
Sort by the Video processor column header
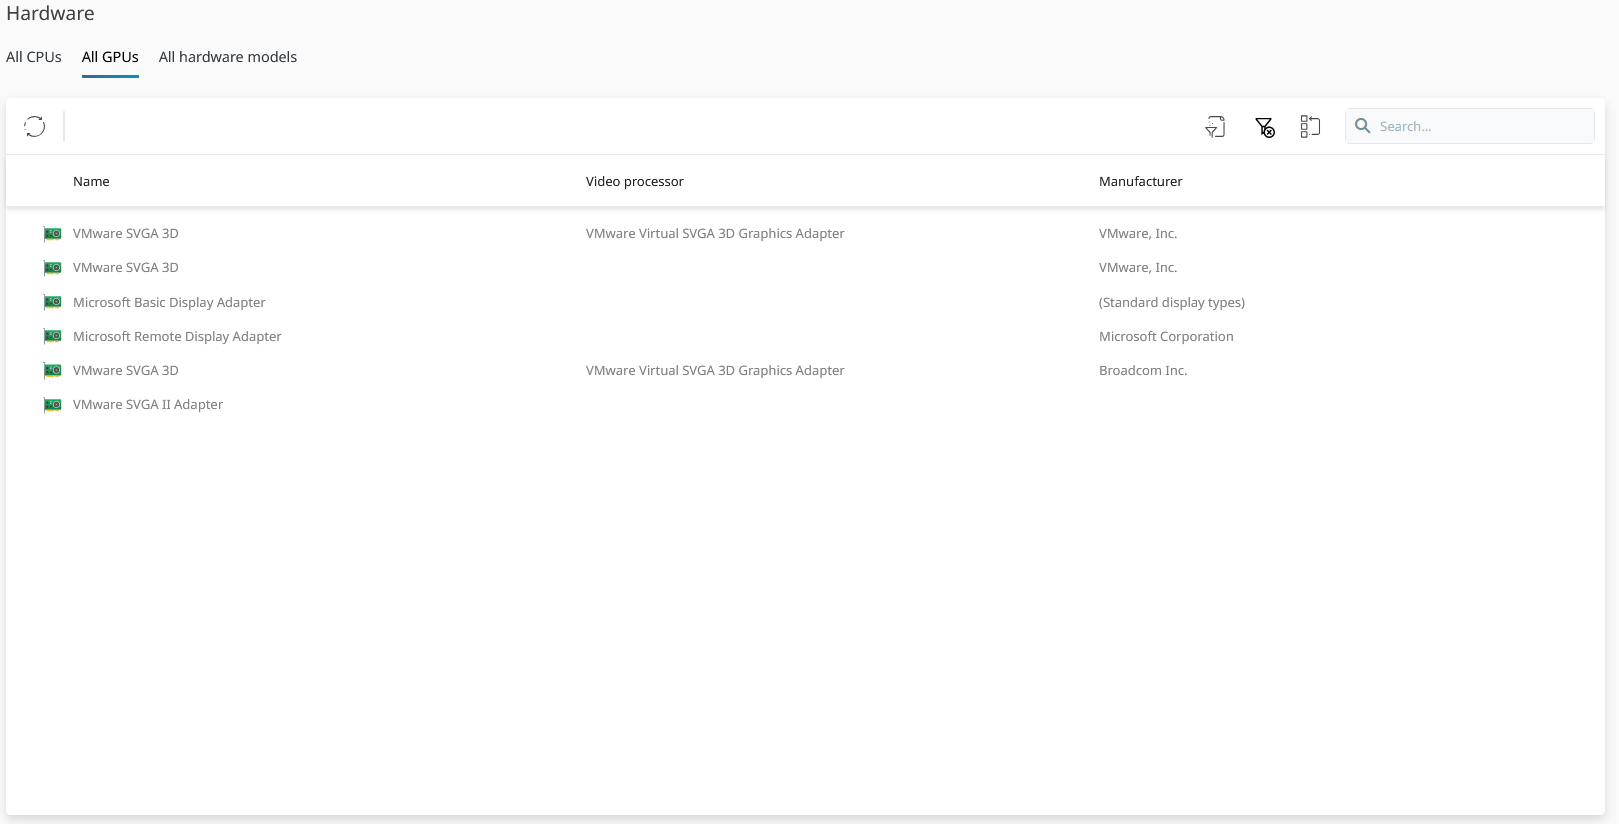click(635, 181)
